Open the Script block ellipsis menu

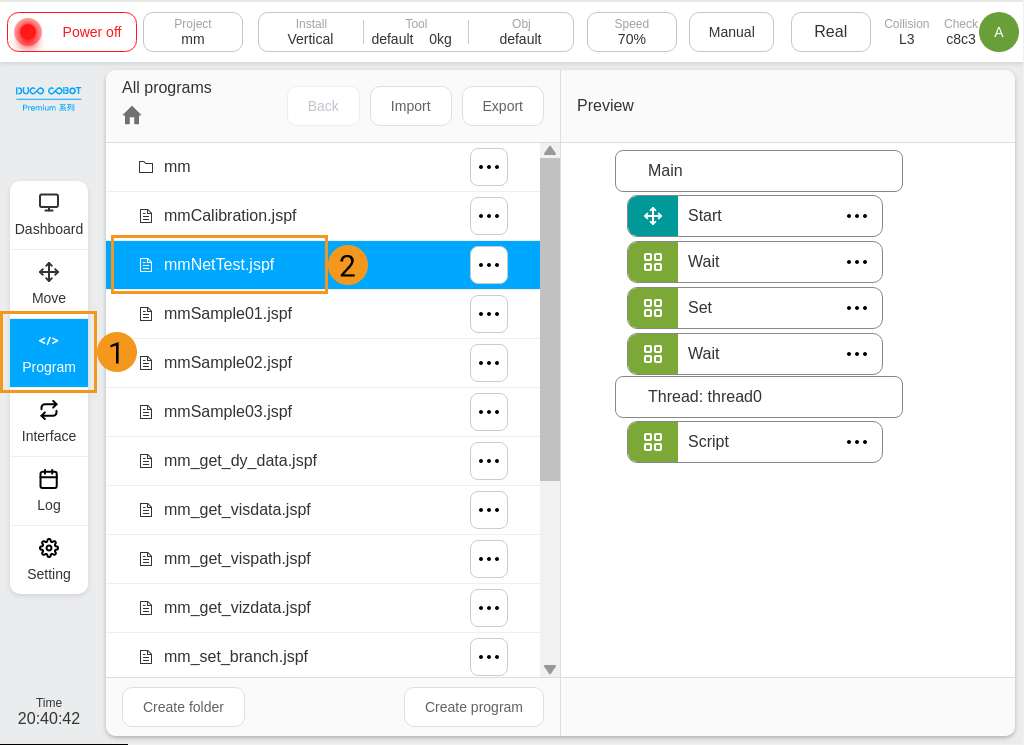point(857,442)
